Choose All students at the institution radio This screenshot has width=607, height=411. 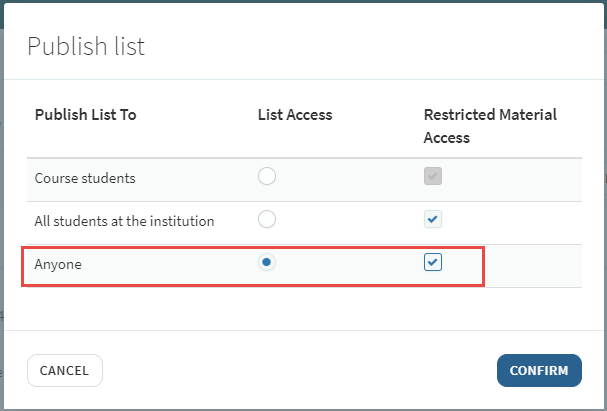(267, 219)
